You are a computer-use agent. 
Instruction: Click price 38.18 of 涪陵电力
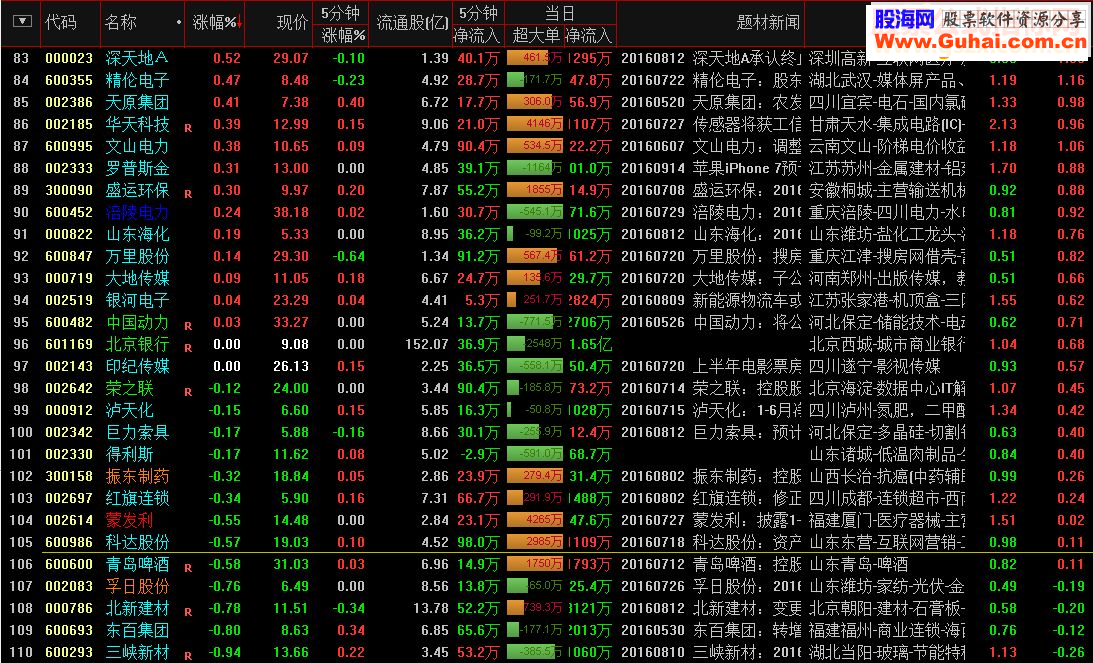click(x=291, y=213)
